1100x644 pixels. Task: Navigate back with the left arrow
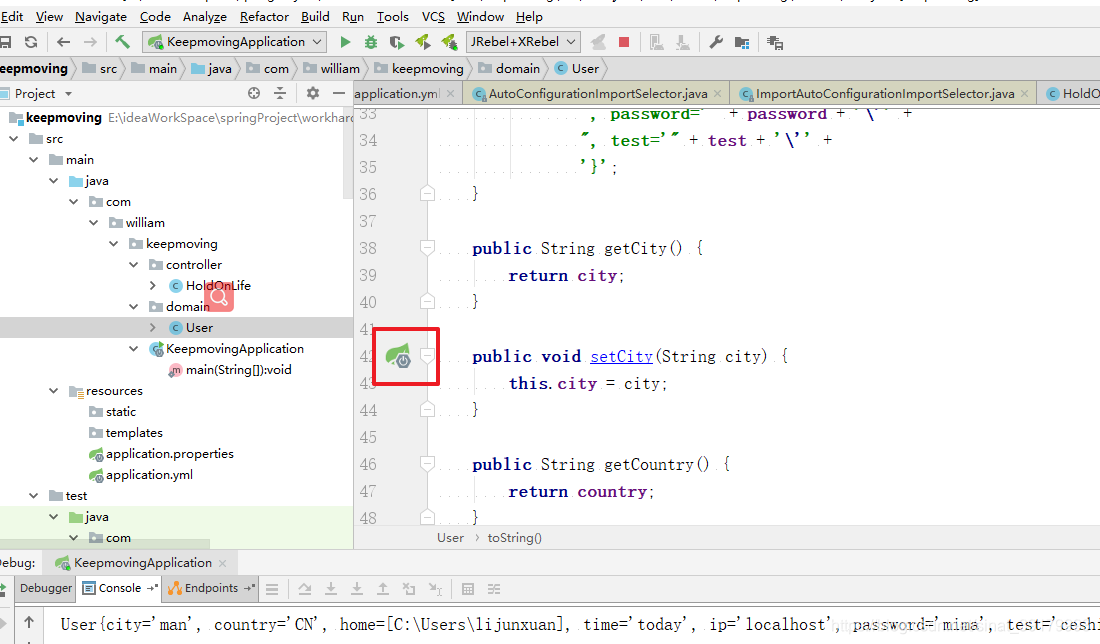tap(64, 42)
